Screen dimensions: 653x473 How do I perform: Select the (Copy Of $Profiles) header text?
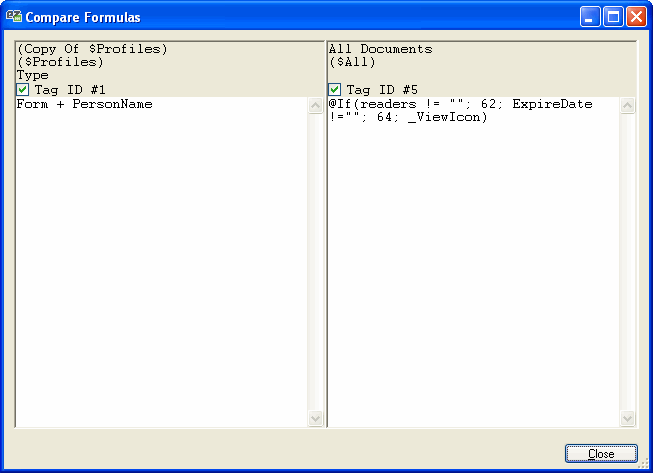click(92, 49)
